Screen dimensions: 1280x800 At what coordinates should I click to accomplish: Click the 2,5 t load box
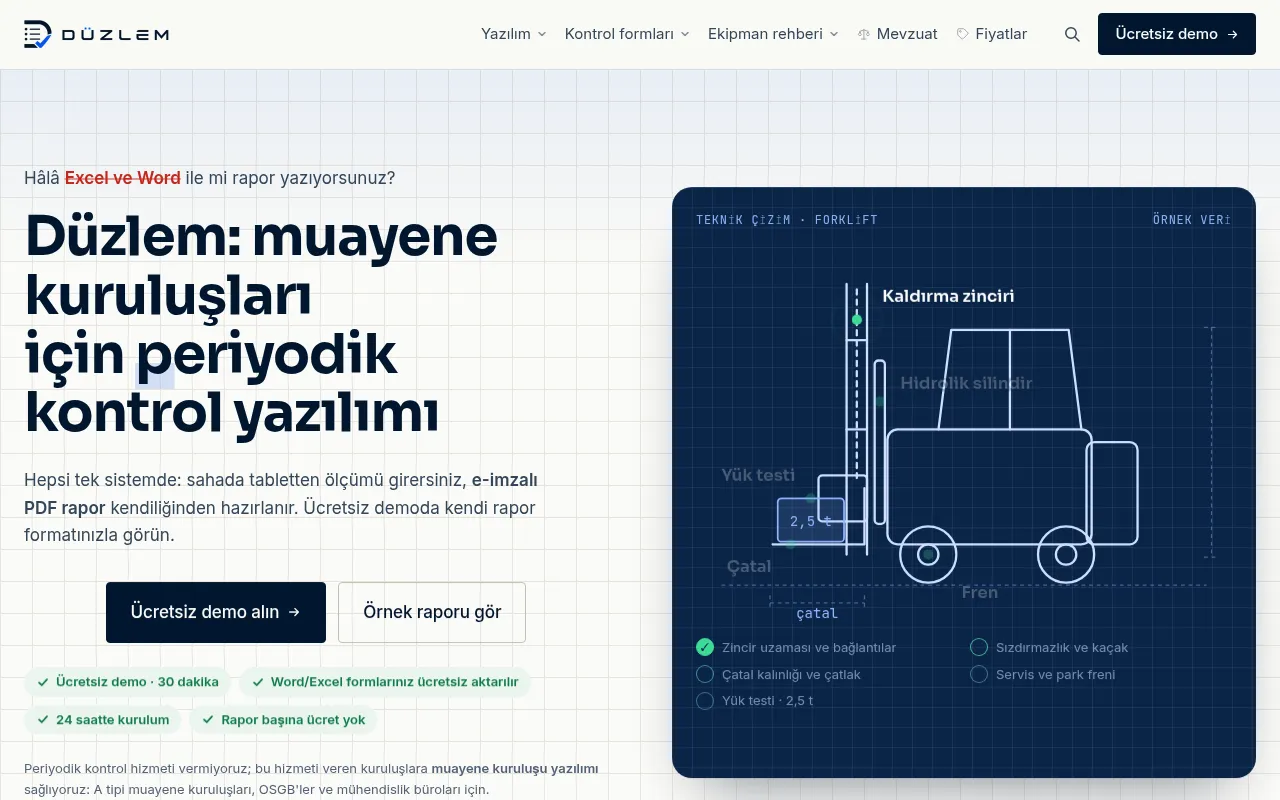[x=811, y=520]
